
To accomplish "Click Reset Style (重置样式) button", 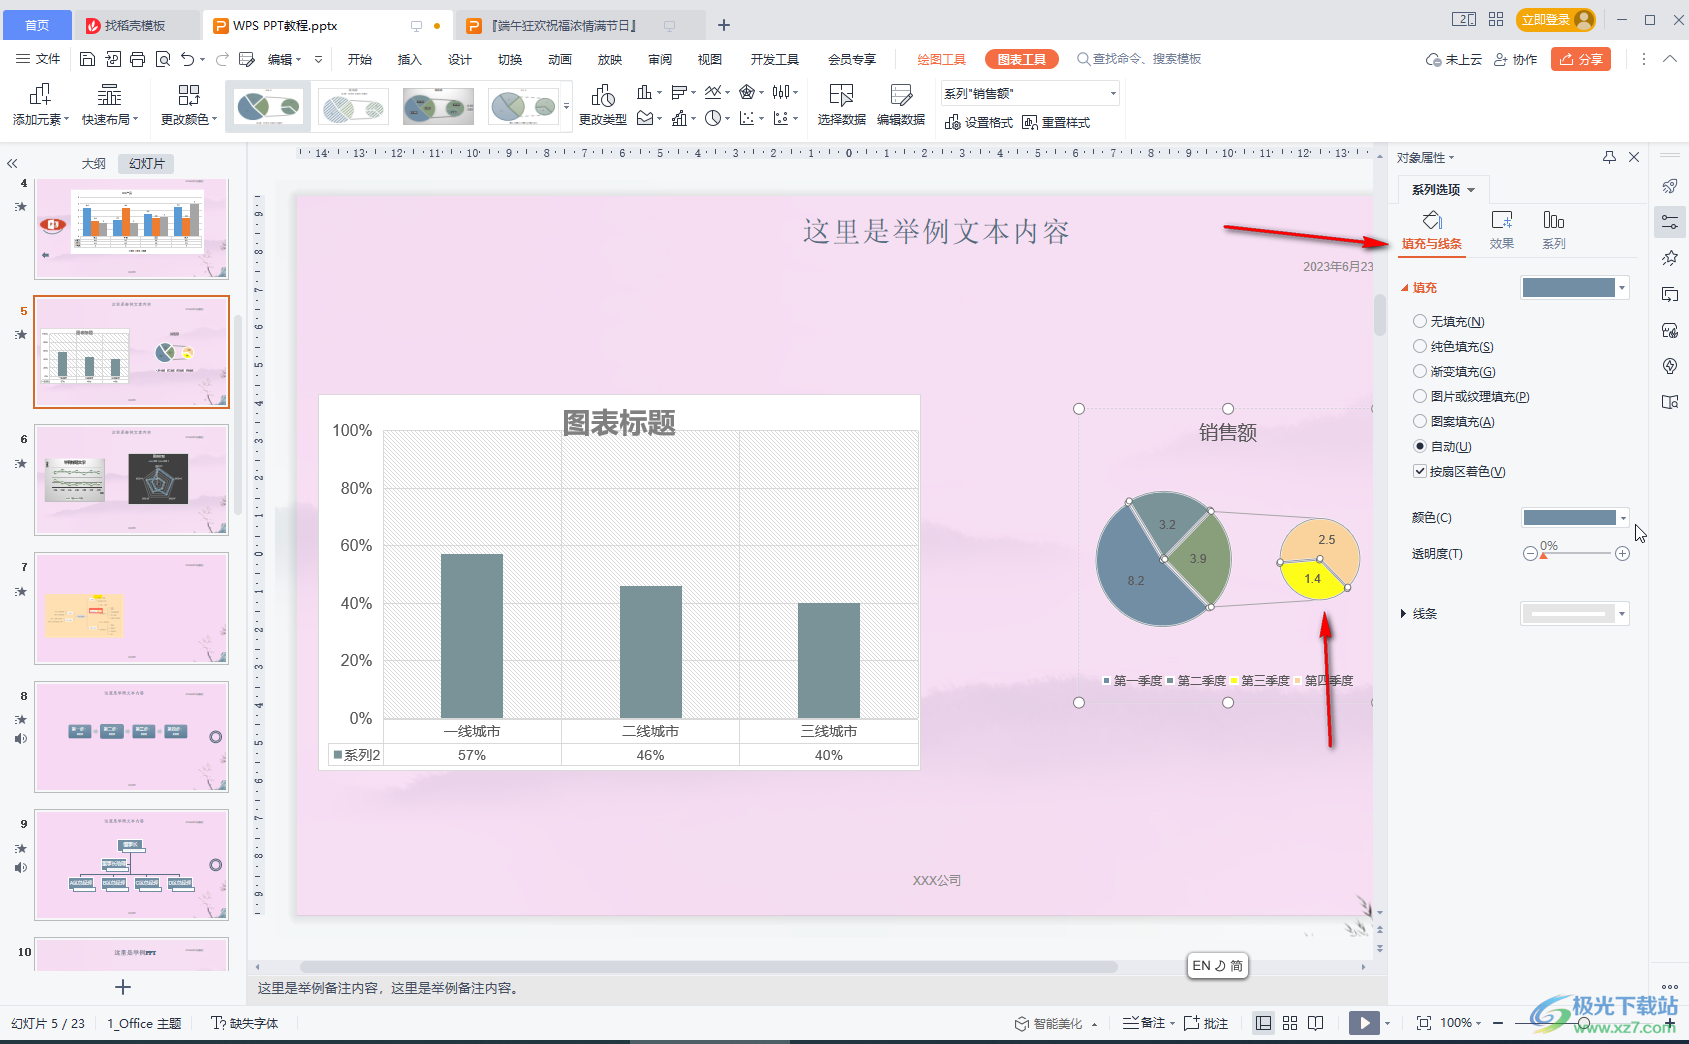I will click(1056, 122).
